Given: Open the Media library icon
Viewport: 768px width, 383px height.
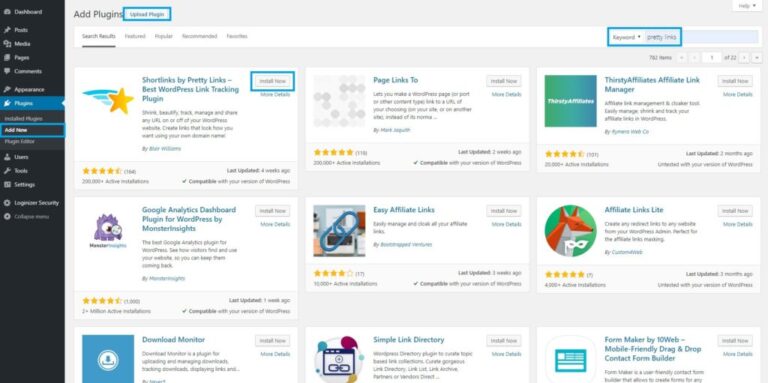Looking at the screenshot, I should click(x=7, y=44).
